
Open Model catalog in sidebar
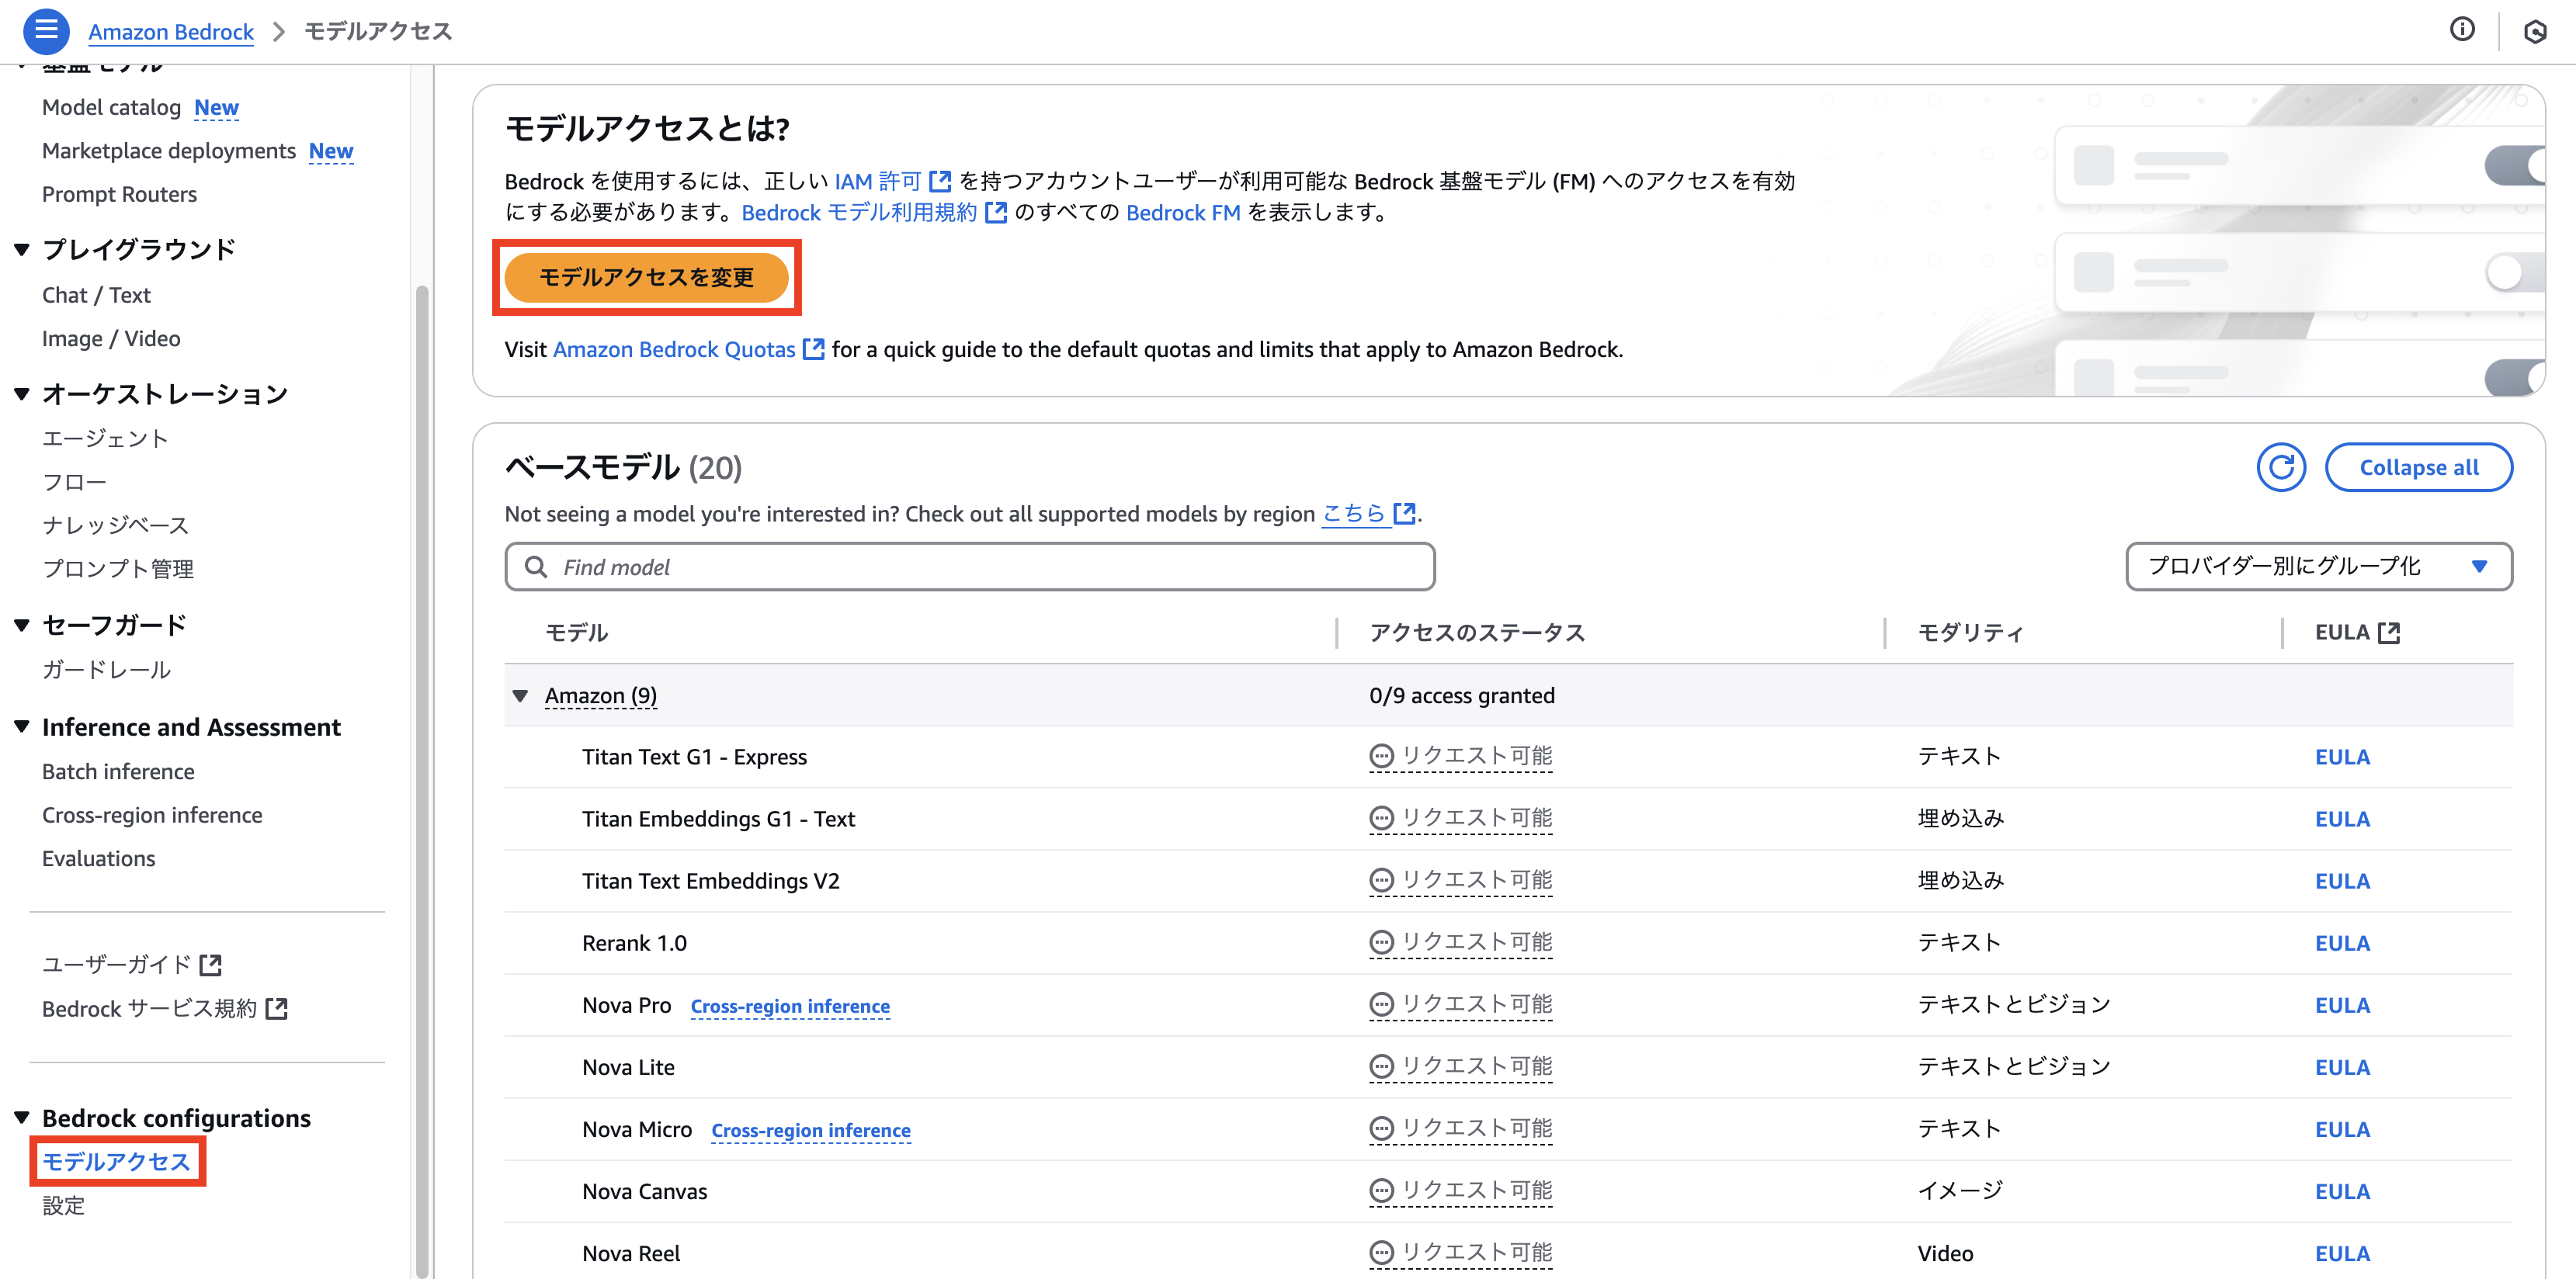[111, 107]
